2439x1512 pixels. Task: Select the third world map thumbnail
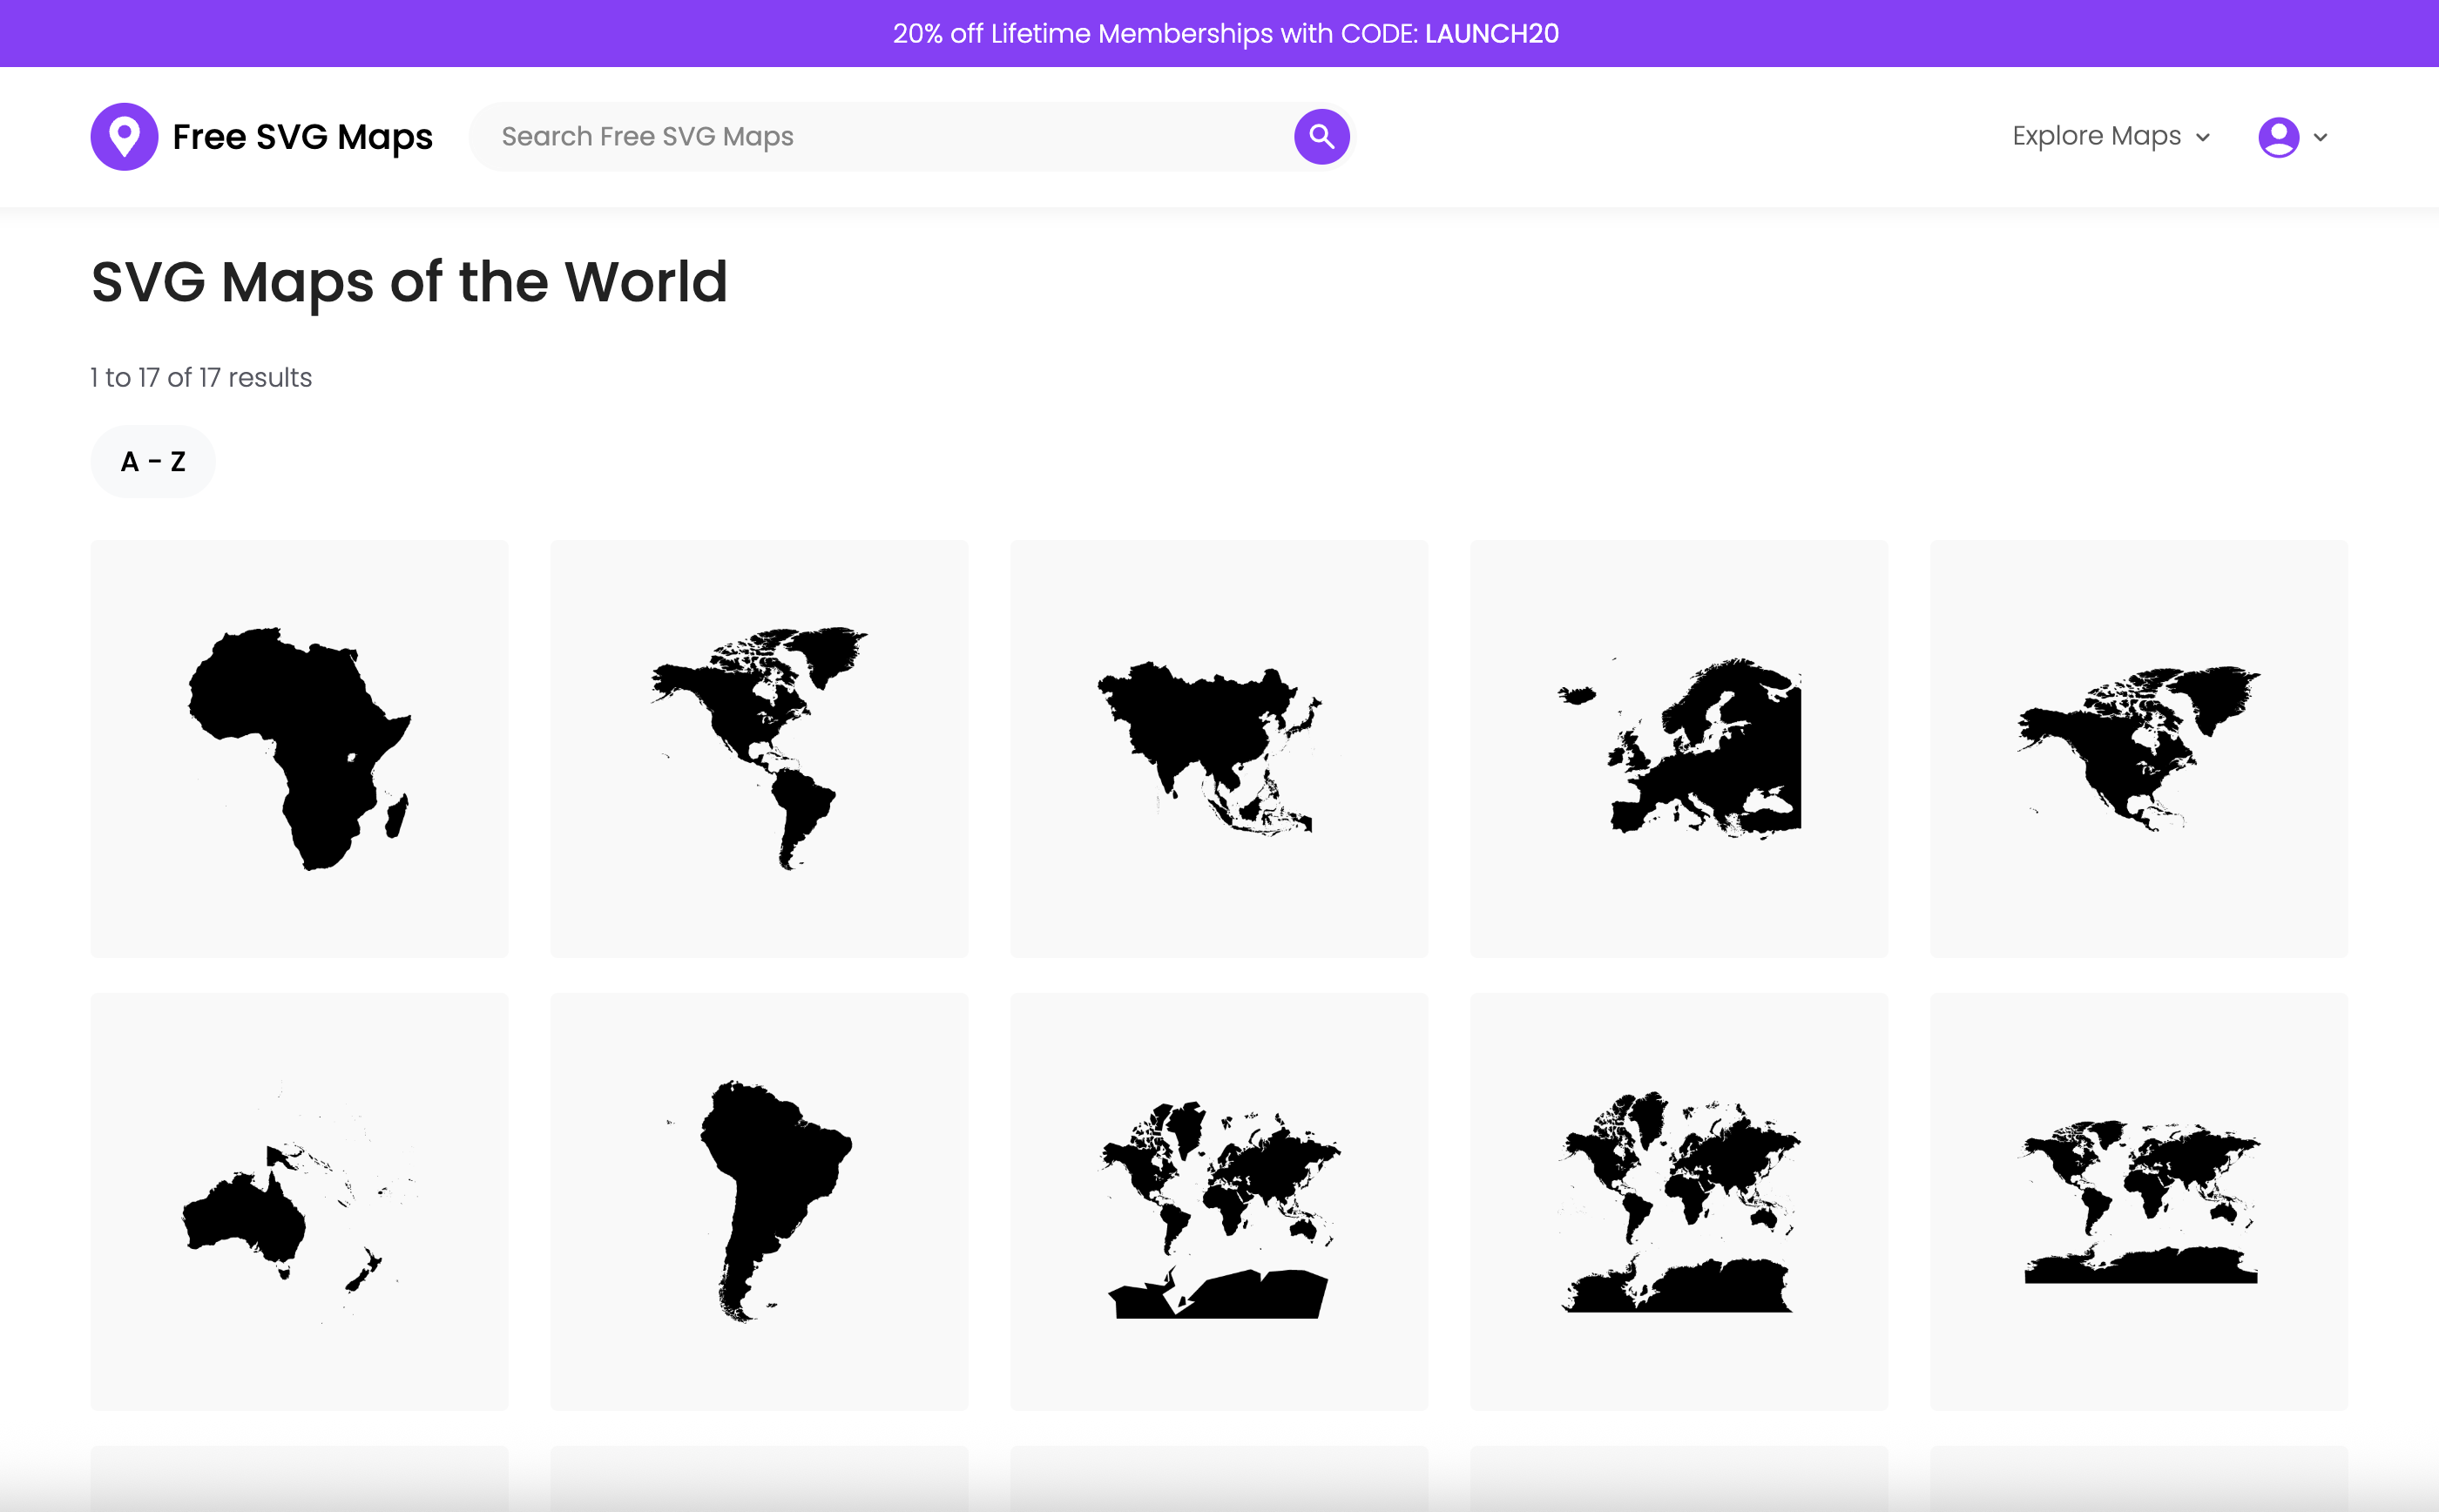tap(2139, 1200)
